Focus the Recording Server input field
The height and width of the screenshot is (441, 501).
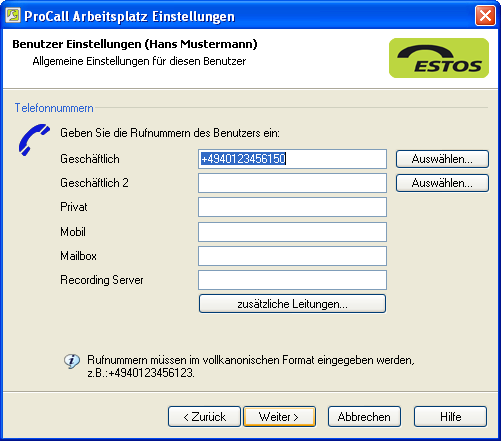coord(292,280)
